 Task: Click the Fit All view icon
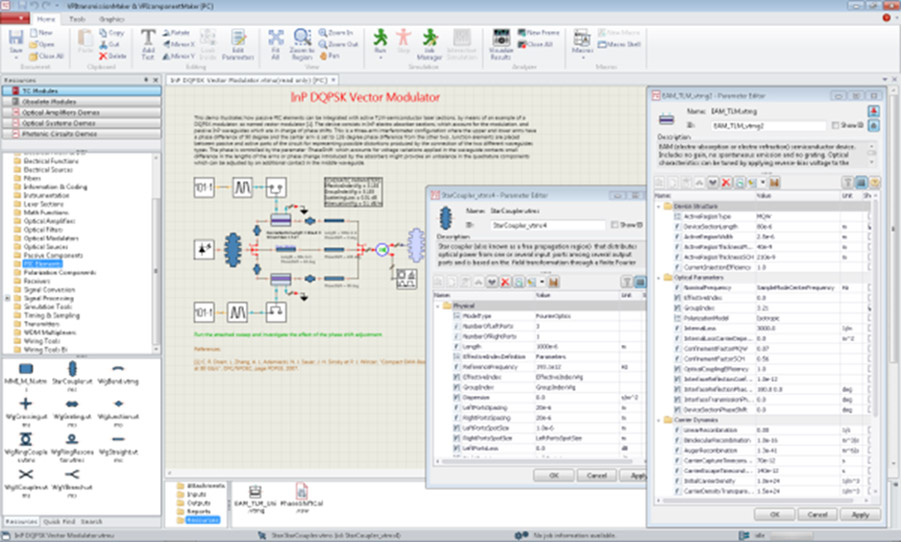click(x=275, y=42)
